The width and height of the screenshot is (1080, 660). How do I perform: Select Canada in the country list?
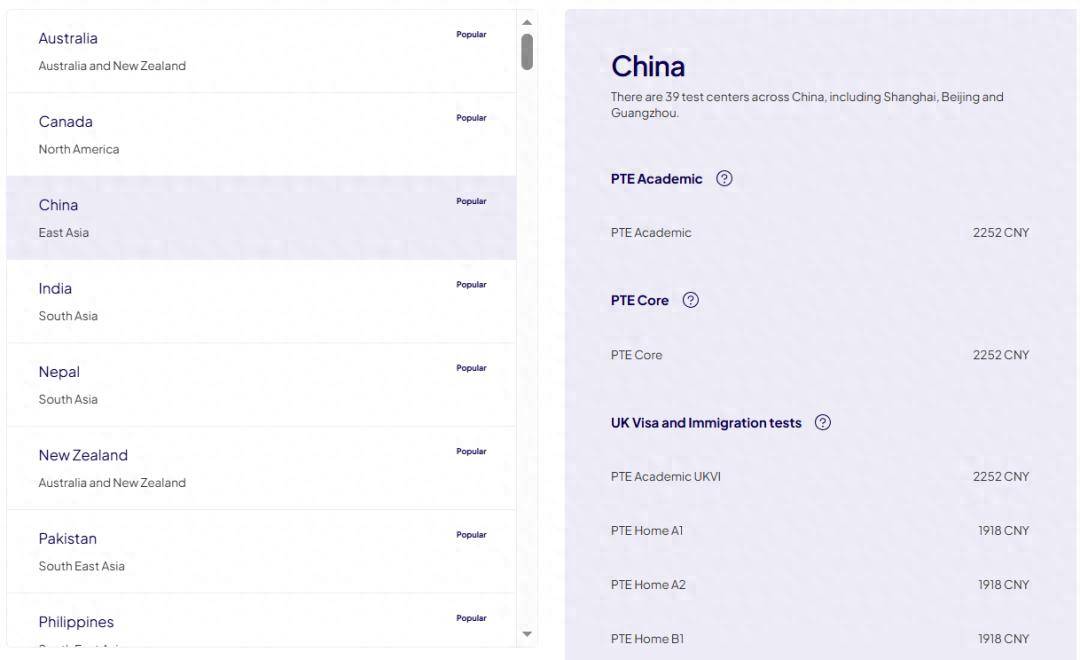click(261, 135)
